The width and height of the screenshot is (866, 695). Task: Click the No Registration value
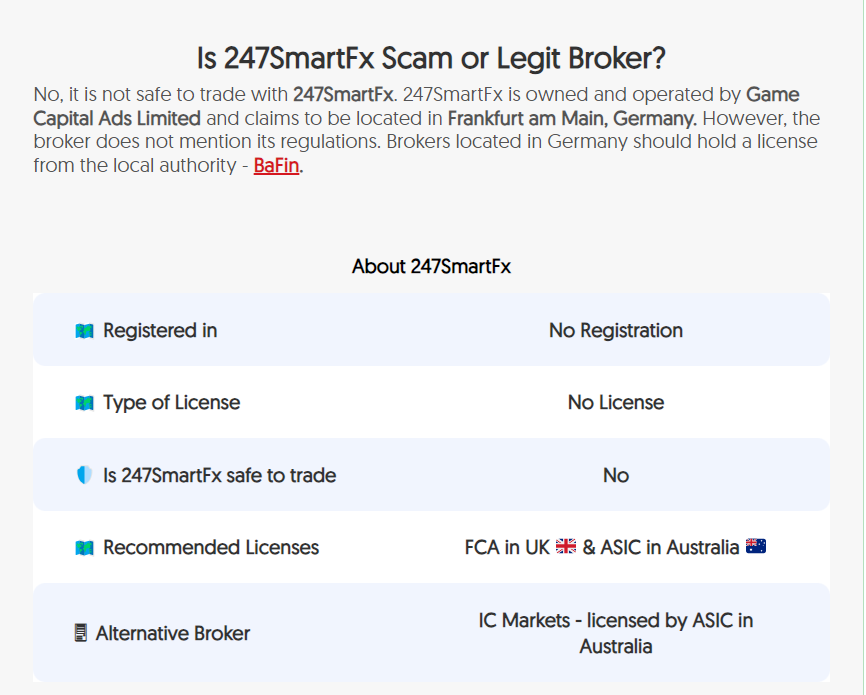616,330
